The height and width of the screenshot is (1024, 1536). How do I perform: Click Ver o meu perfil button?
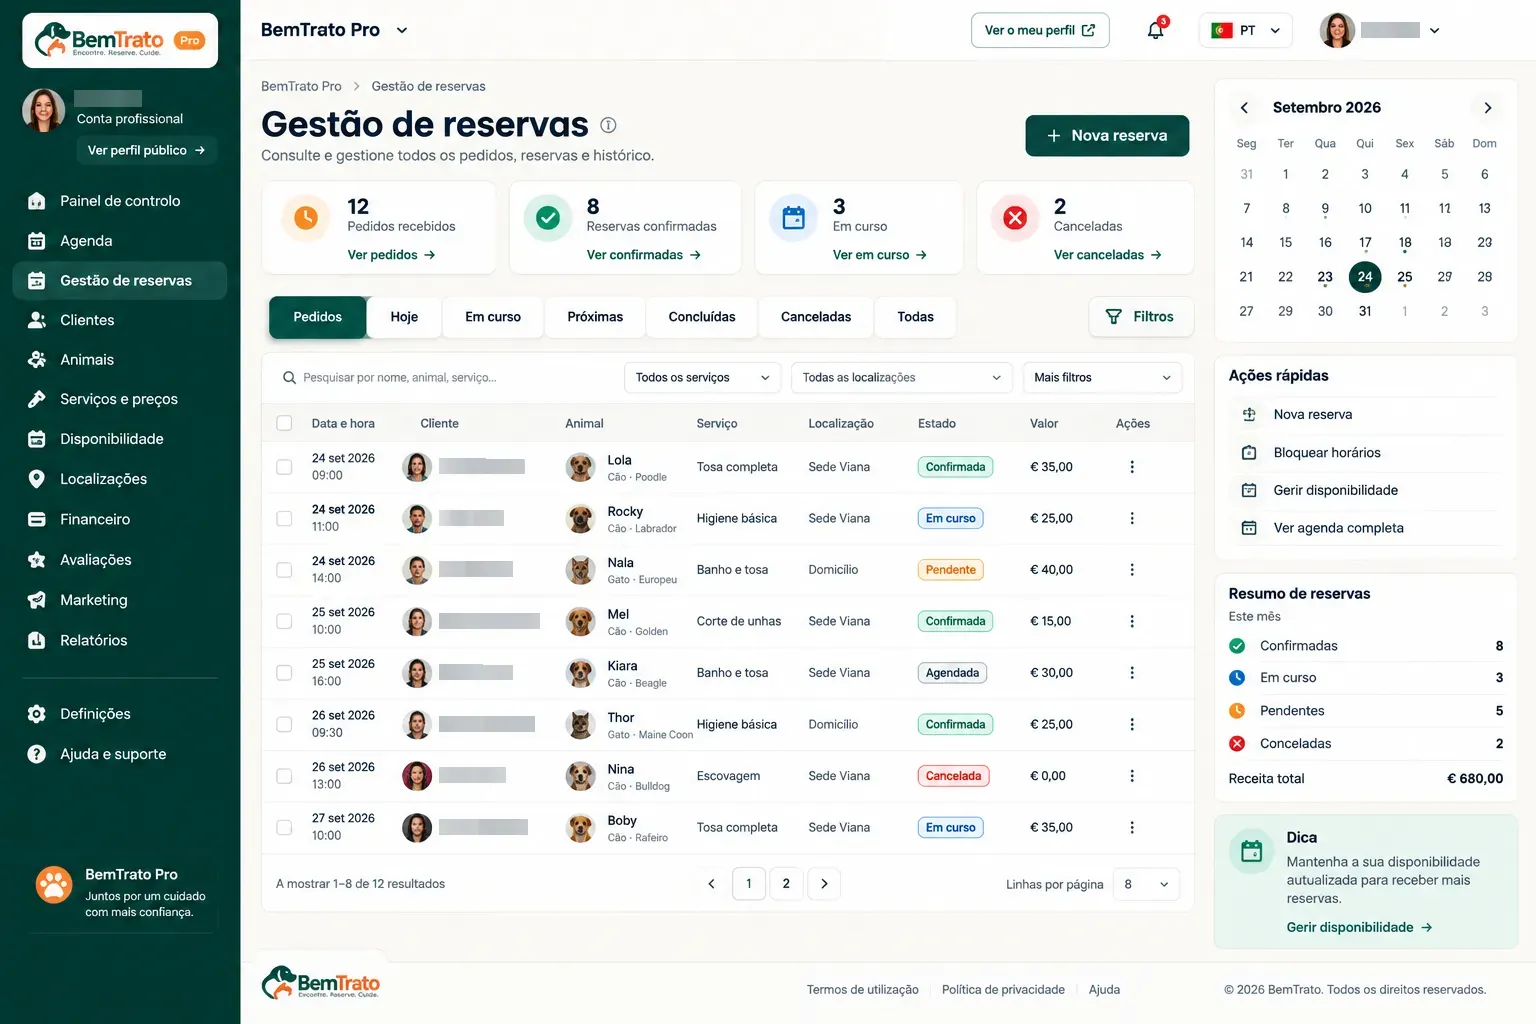1040,30
